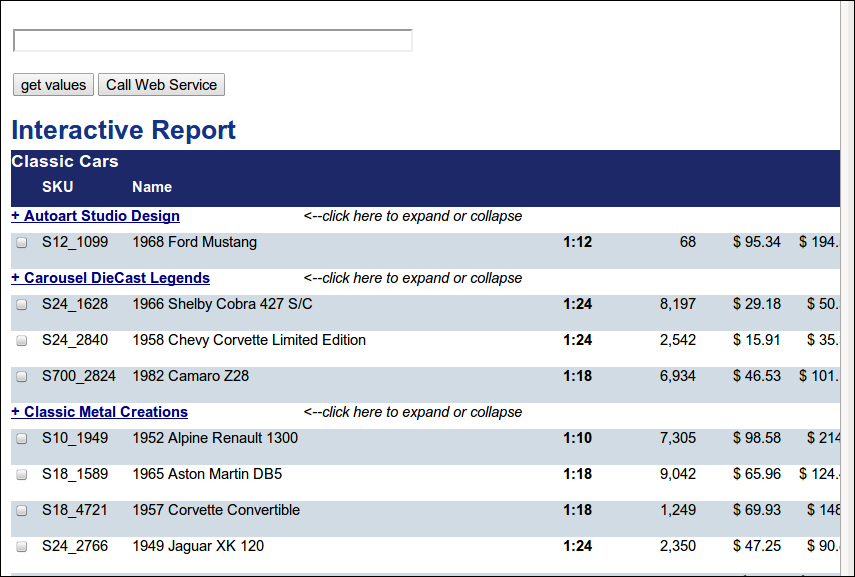Image resolution: width=855 pixels, height=577 pixels.
Task: Click the quantity value 6,934
Action: pos(678,376)
